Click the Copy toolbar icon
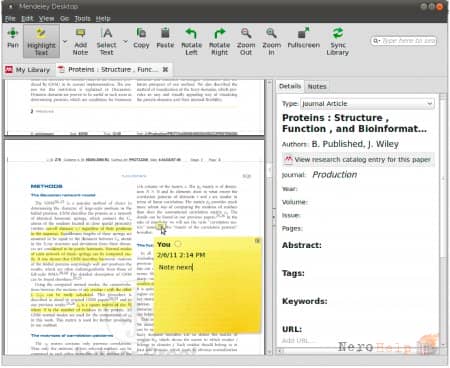This screenshot has width=450, height=368. click(141, 38)
